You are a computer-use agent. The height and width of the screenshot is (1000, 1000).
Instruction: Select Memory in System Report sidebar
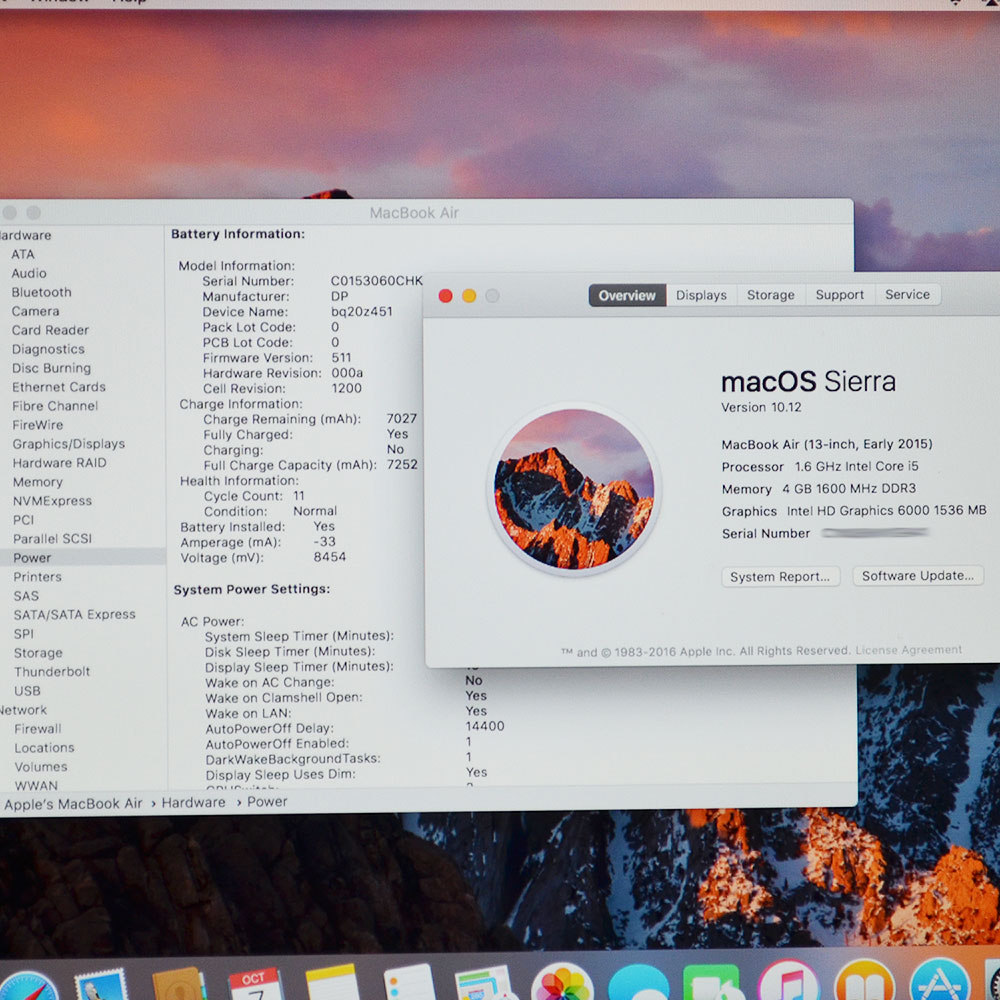click(x=38, y=482)
